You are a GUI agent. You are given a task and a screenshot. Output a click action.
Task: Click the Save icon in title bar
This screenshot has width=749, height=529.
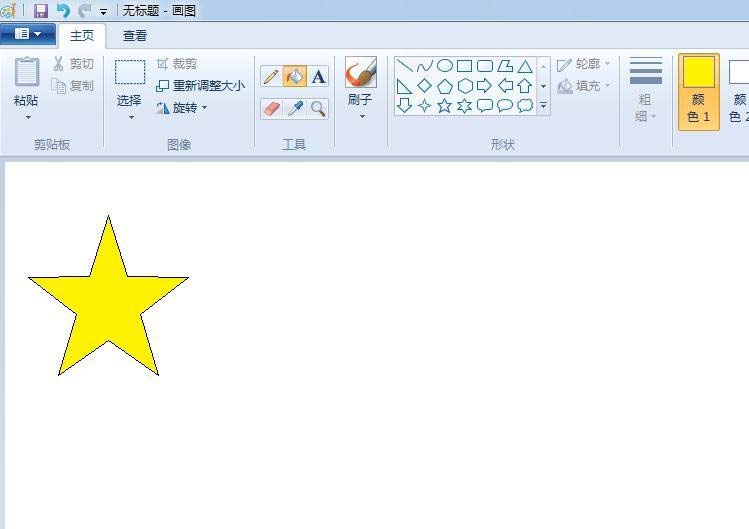(41, 11)
